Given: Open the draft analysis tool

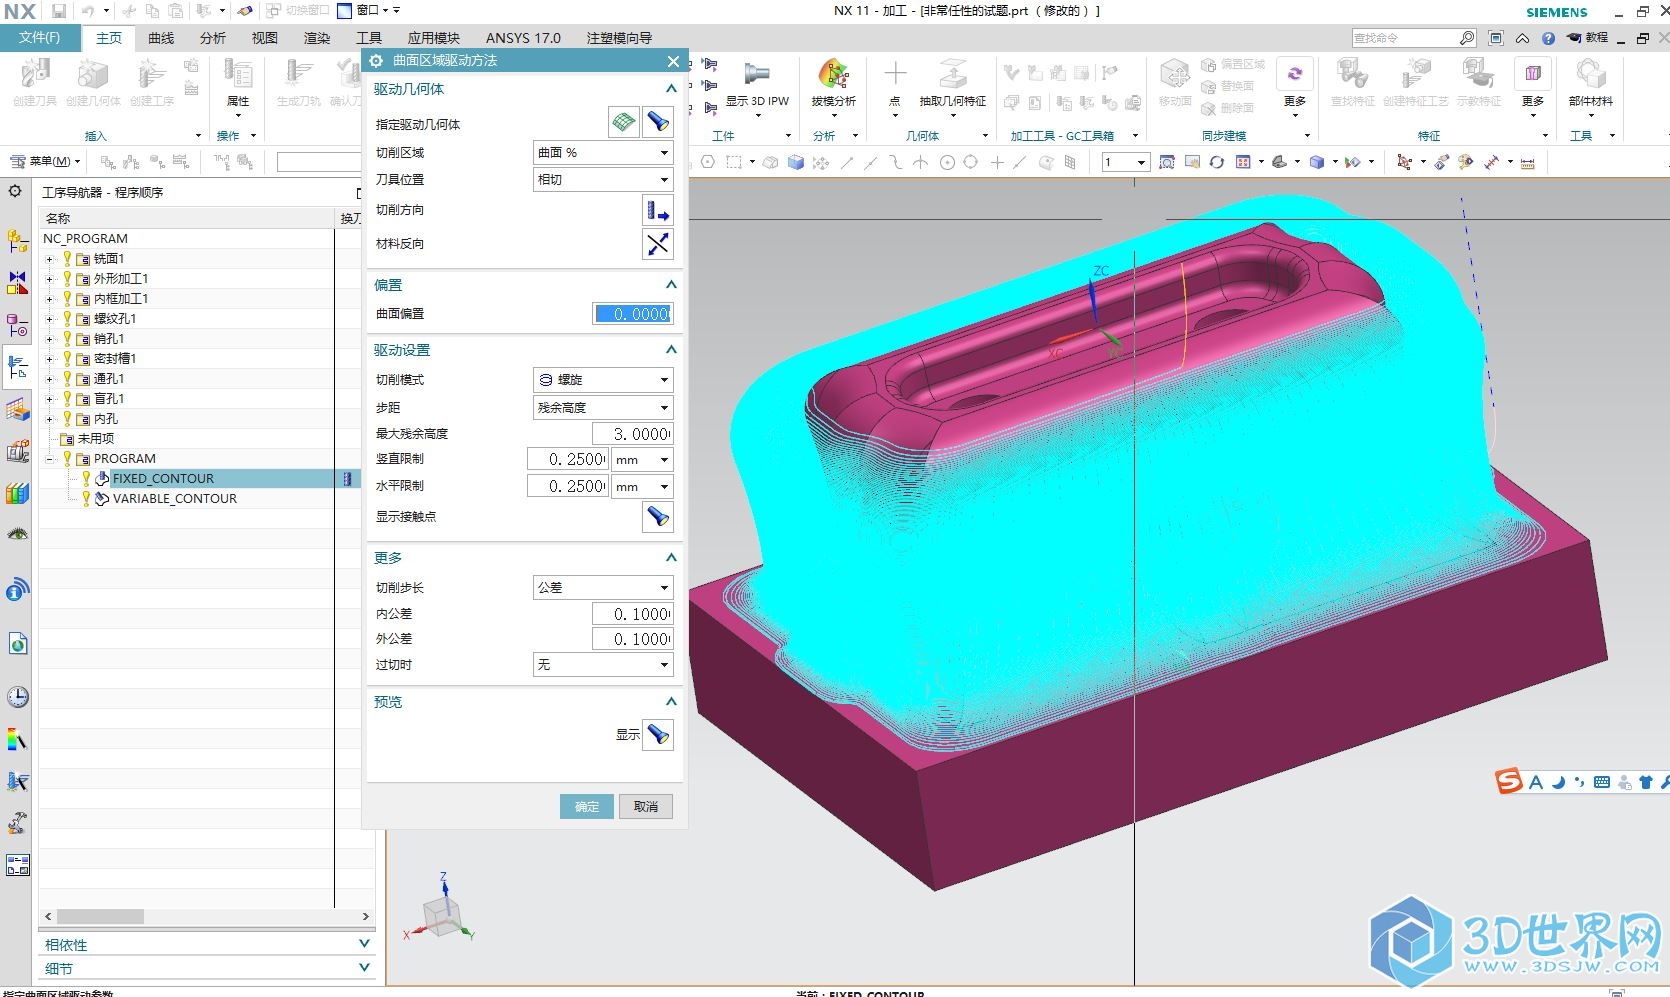Looking at the screenshot, I should coord(833,84).
